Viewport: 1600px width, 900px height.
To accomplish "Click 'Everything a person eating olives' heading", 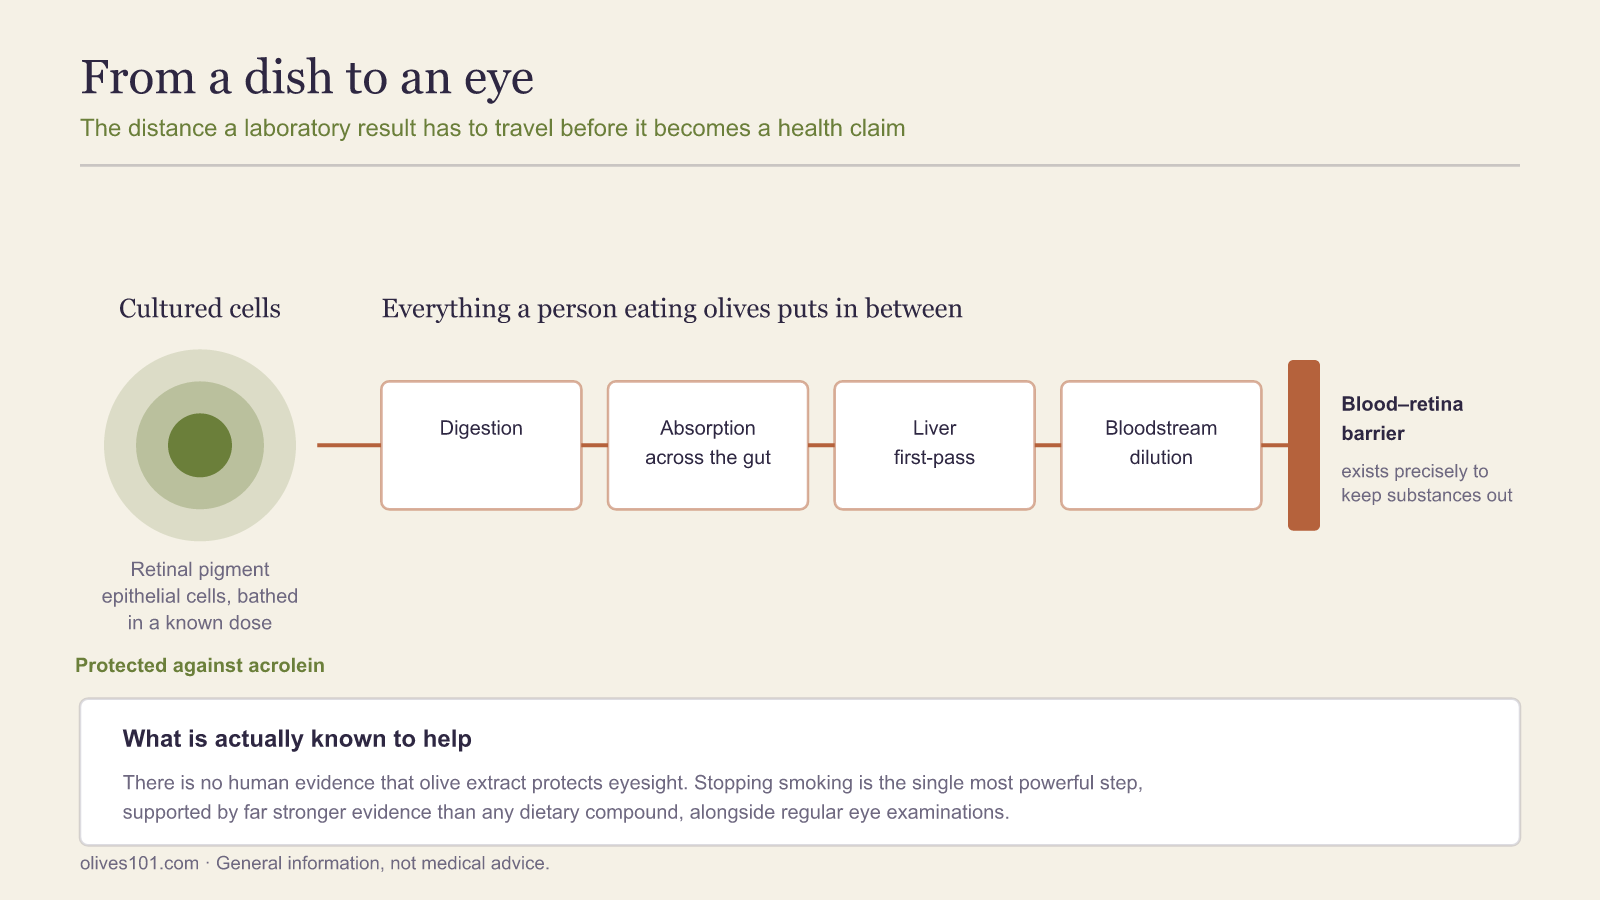I will click(x=672, y=308).
